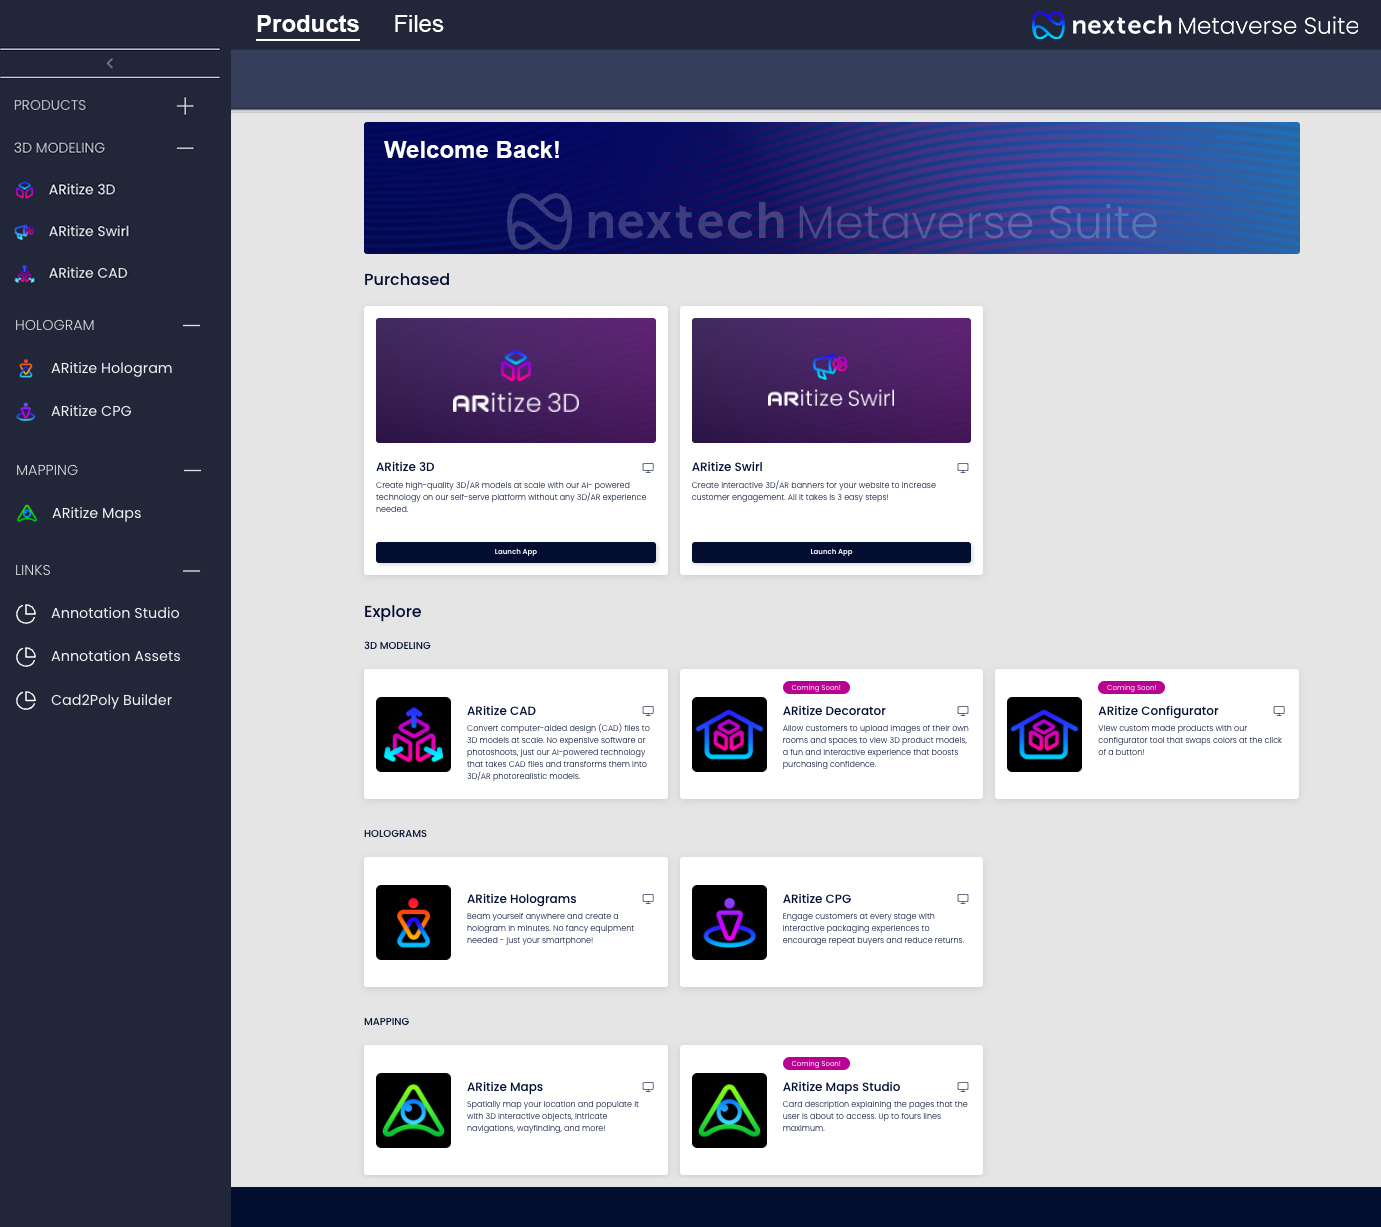The width and height of the screenshot is (1381, 1227).
Task: Click the monitor icon on ARitize Maps Studio card
Action: (963, 1087)
